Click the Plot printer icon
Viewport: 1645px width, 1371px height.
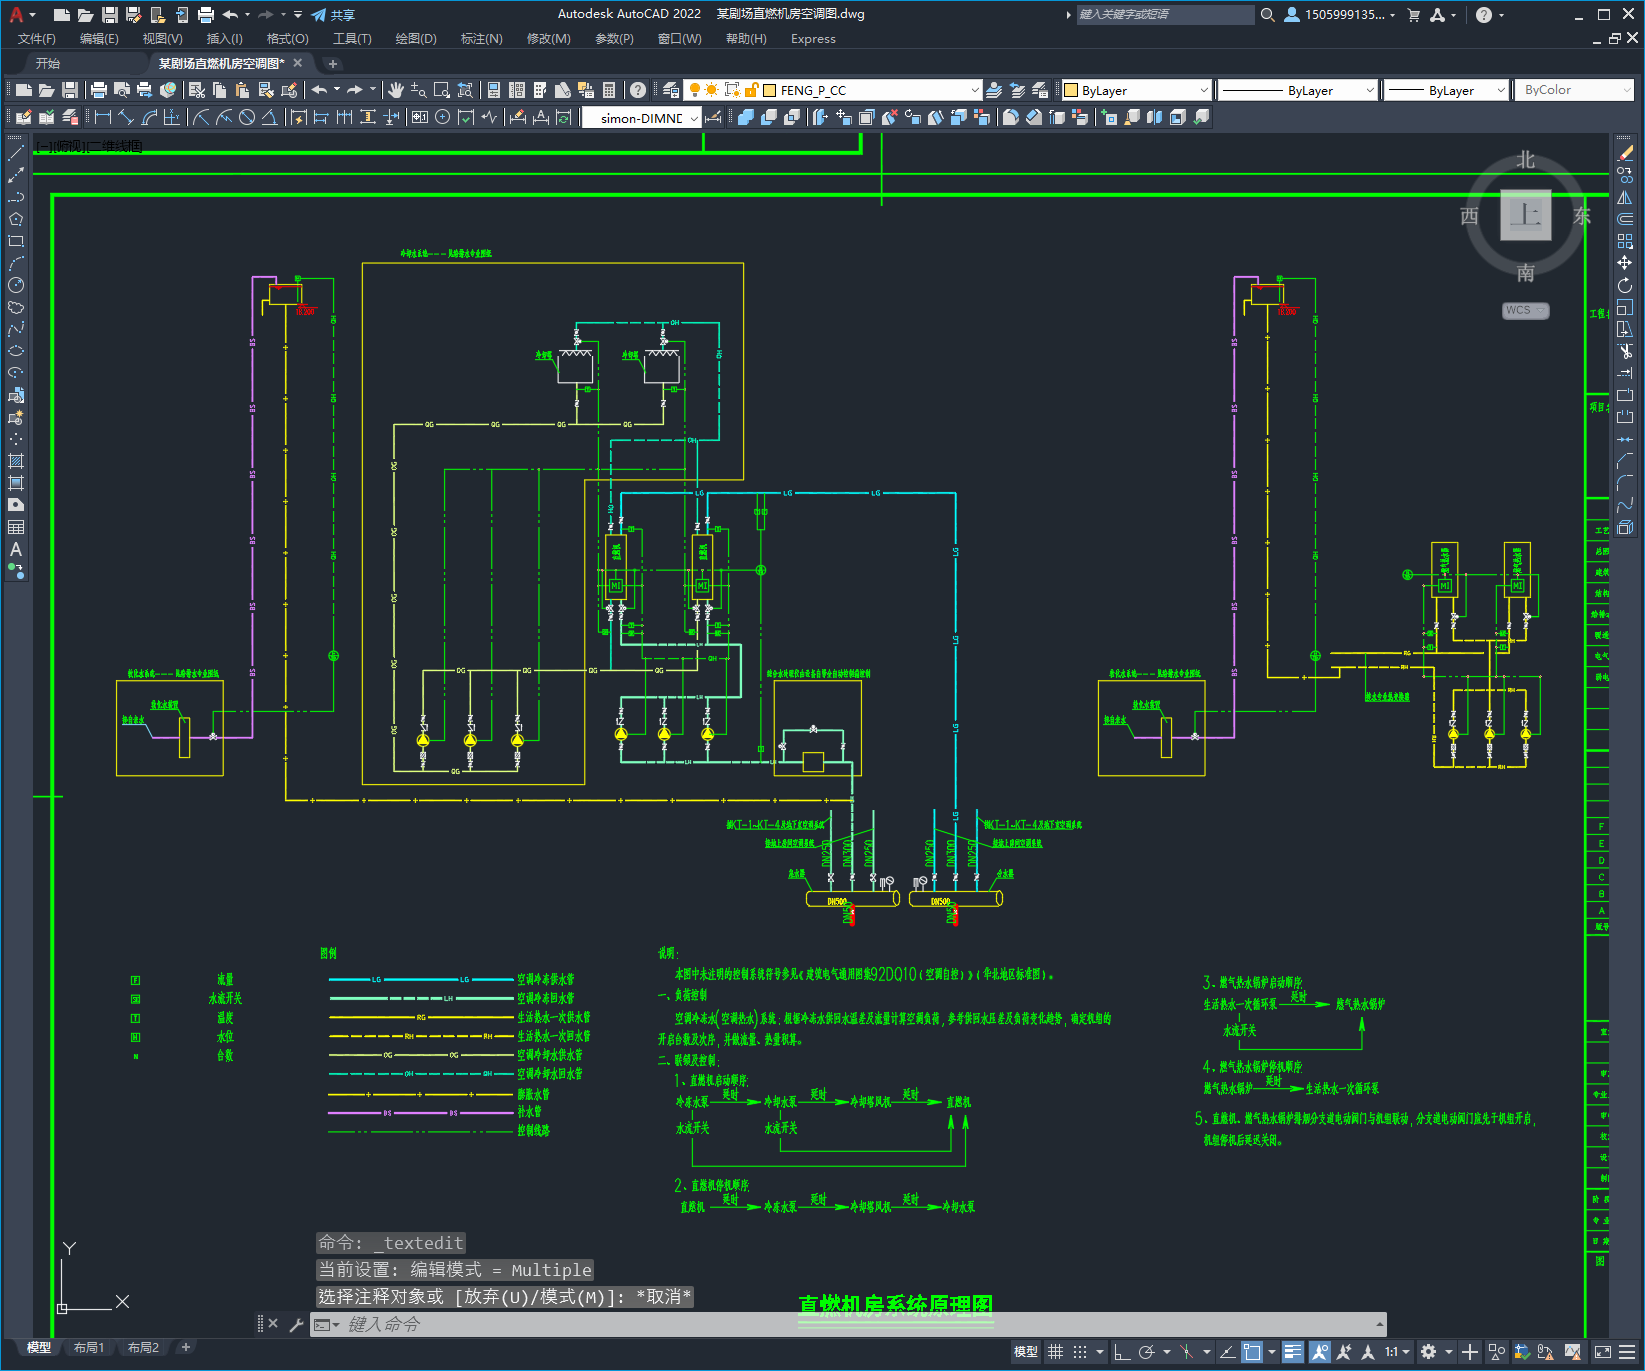pos(99,90)
